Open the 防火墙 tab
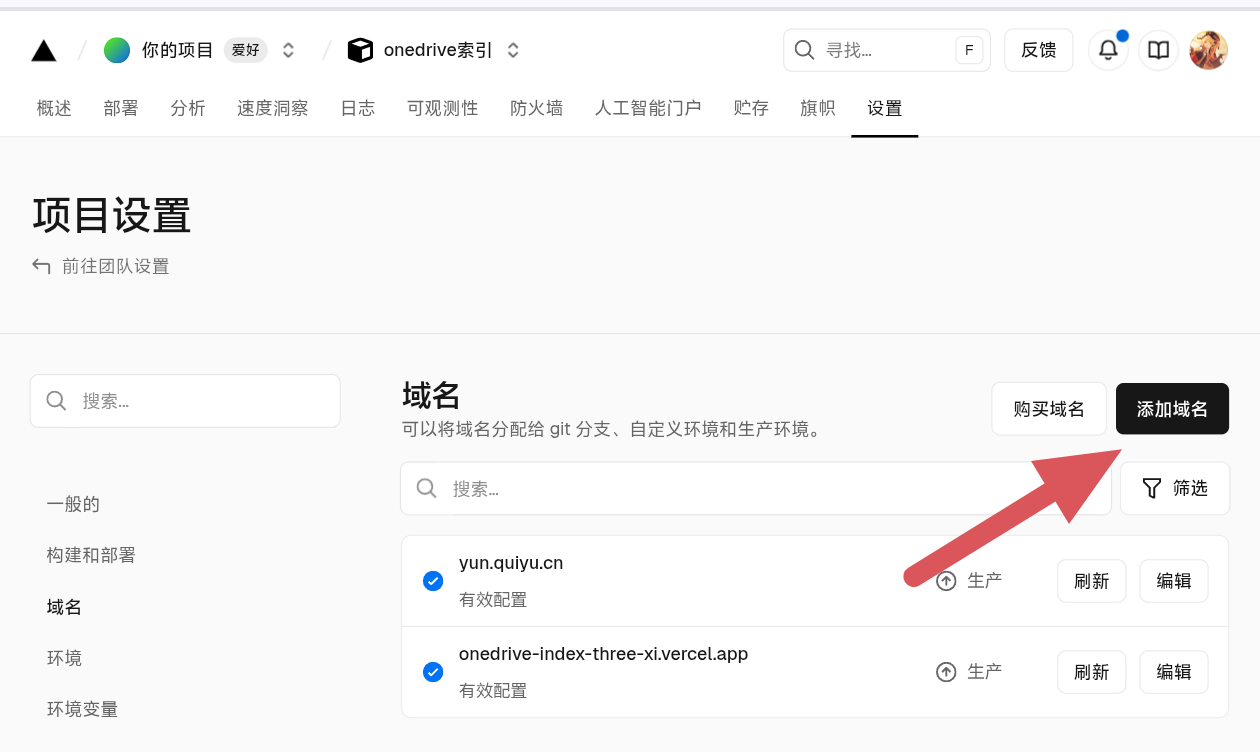Image resolution: width=1260 pixels, height=752 pixels. tap(536, 108)
